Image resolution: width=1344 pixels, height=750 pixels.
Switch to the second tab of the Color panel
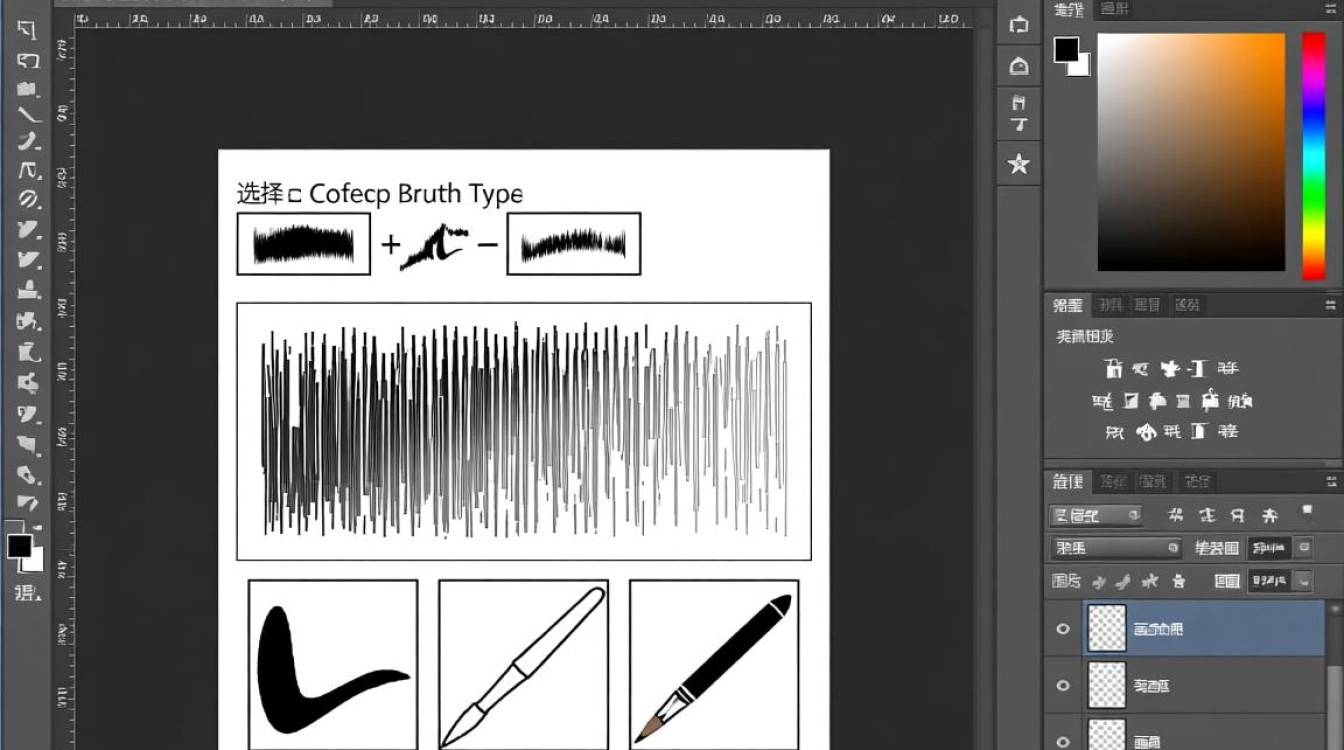[x=1115, y=9]
